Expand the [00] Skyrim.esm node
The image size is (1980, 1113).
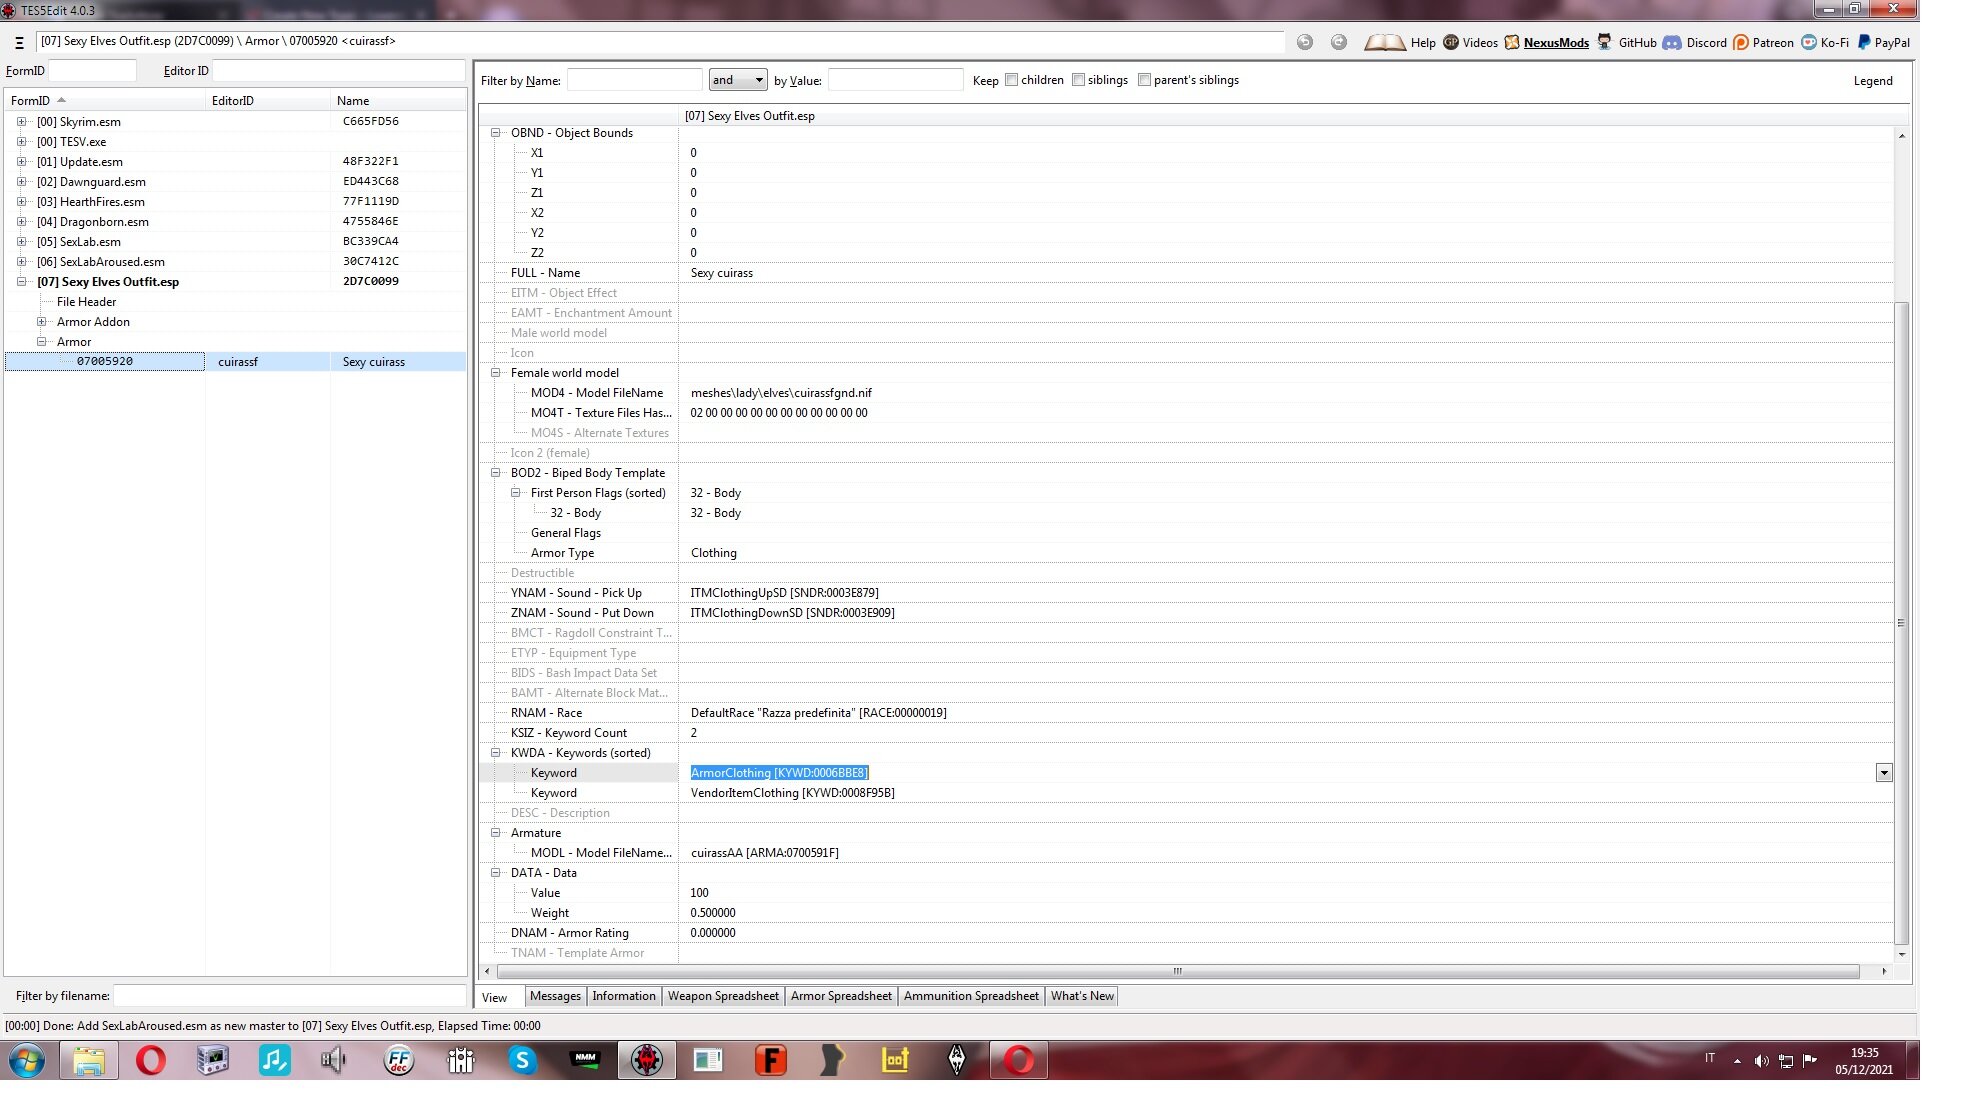pos(21,121)
